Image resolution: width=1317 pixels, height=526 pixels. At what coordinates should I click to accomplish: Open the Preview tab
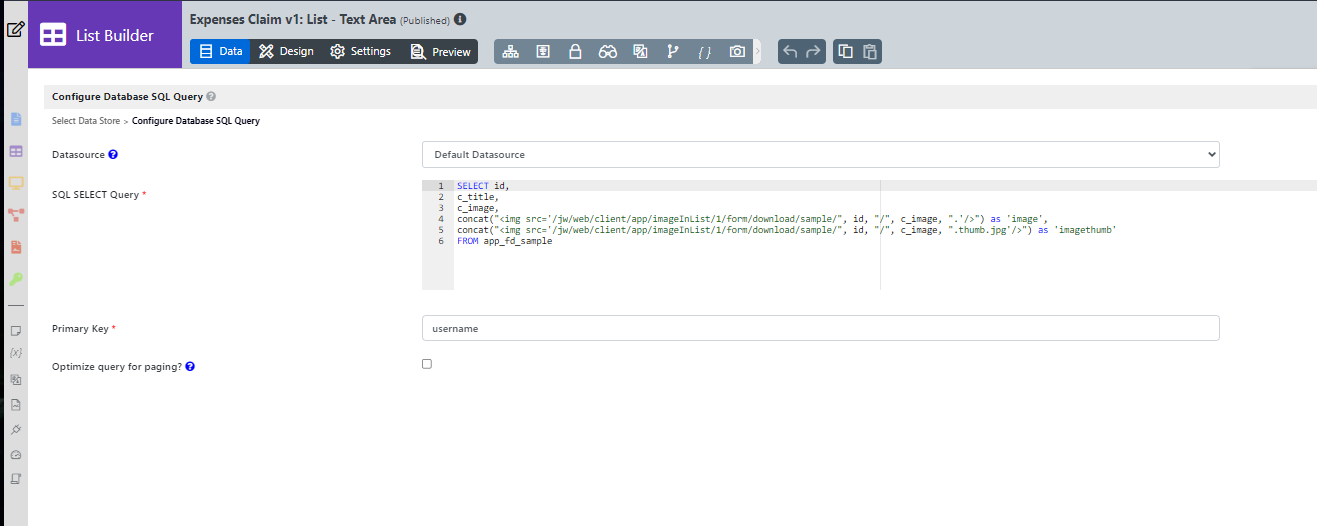pyautogui.click(x=441, y=52)
